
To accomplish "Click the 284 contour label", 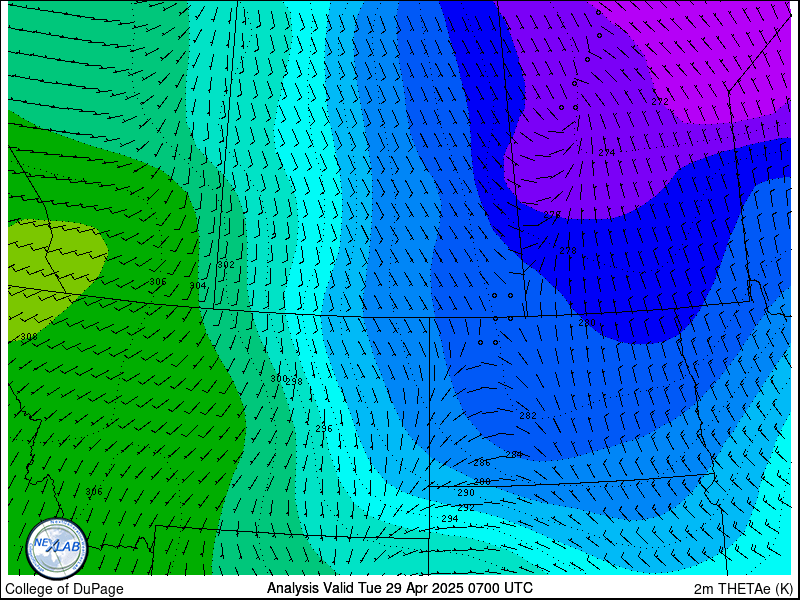I will 514,454.
